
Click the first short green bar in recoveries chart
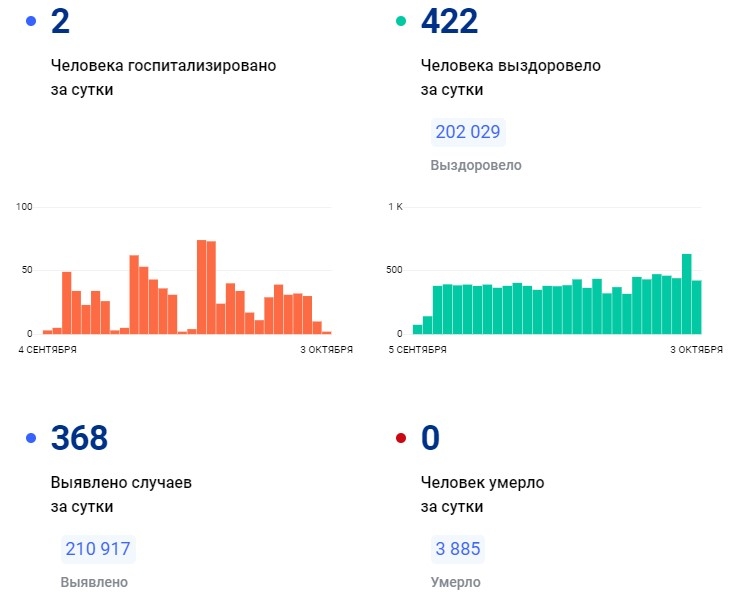click(418, 328)
